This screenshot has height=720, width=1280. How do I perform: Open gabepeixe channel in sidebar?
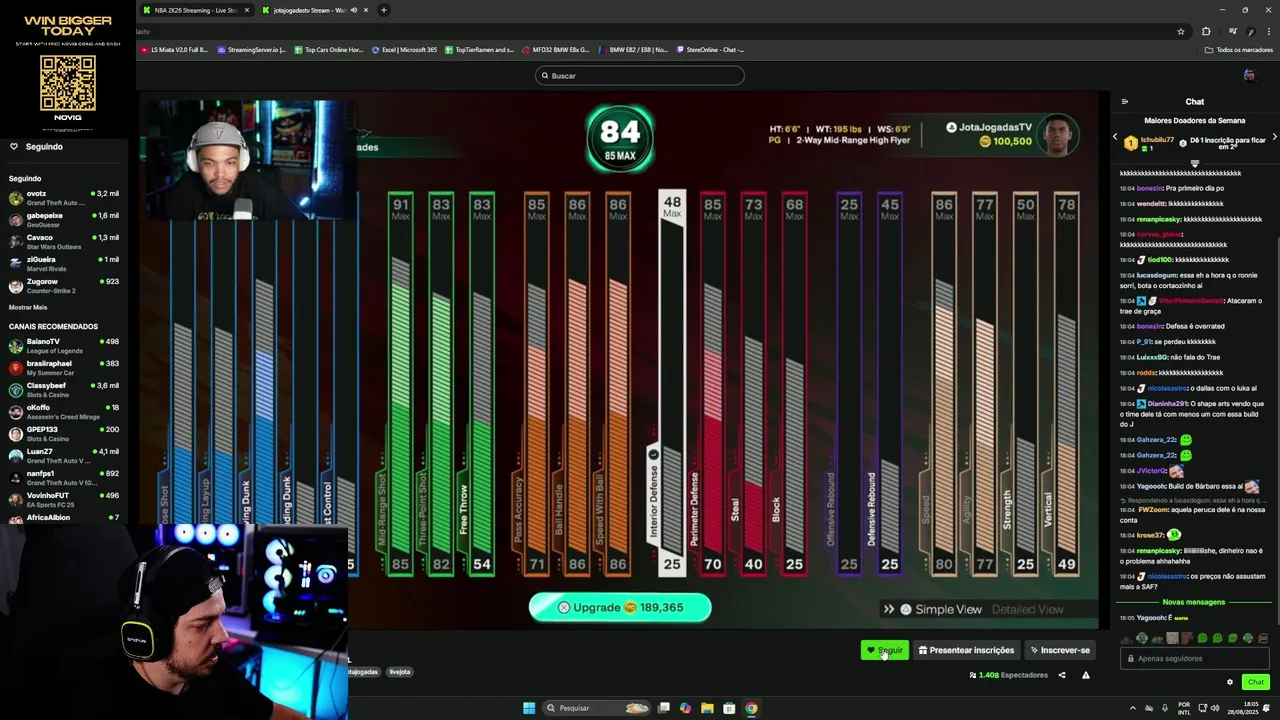tap(64, 219)
